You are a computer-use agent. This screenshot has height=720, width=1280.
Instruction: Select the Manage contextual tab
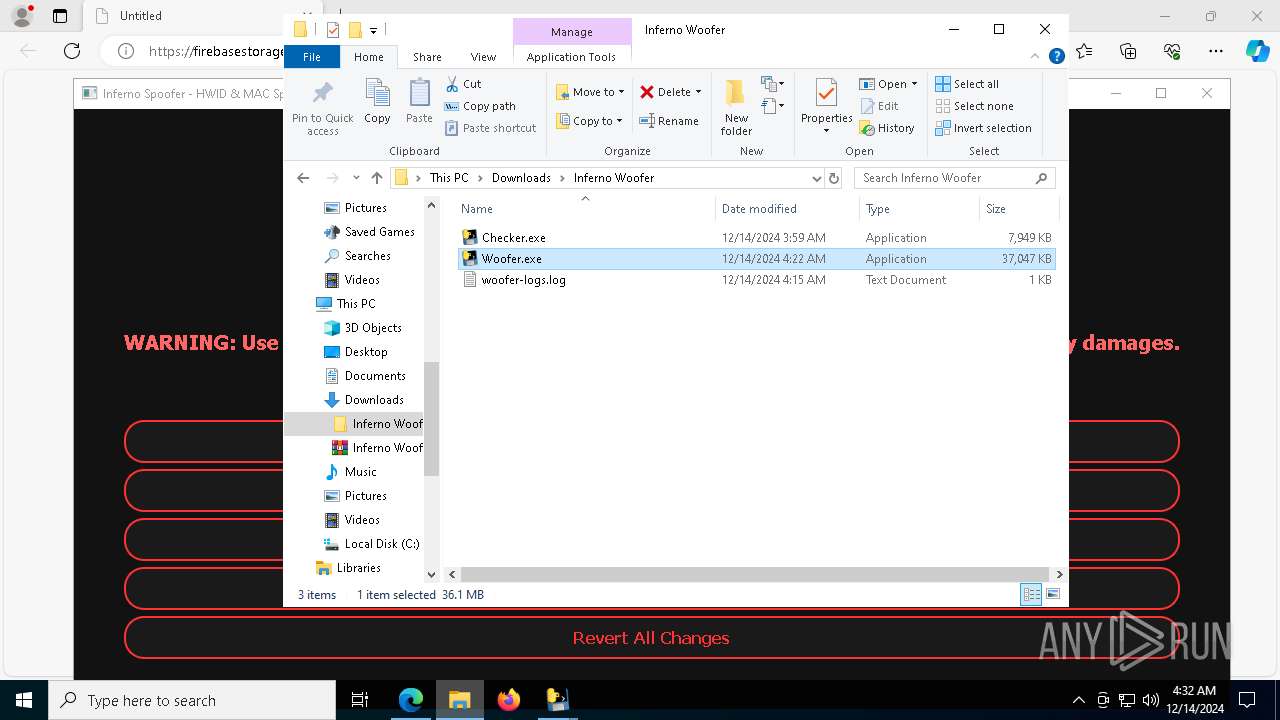click(x=572, y=32)
